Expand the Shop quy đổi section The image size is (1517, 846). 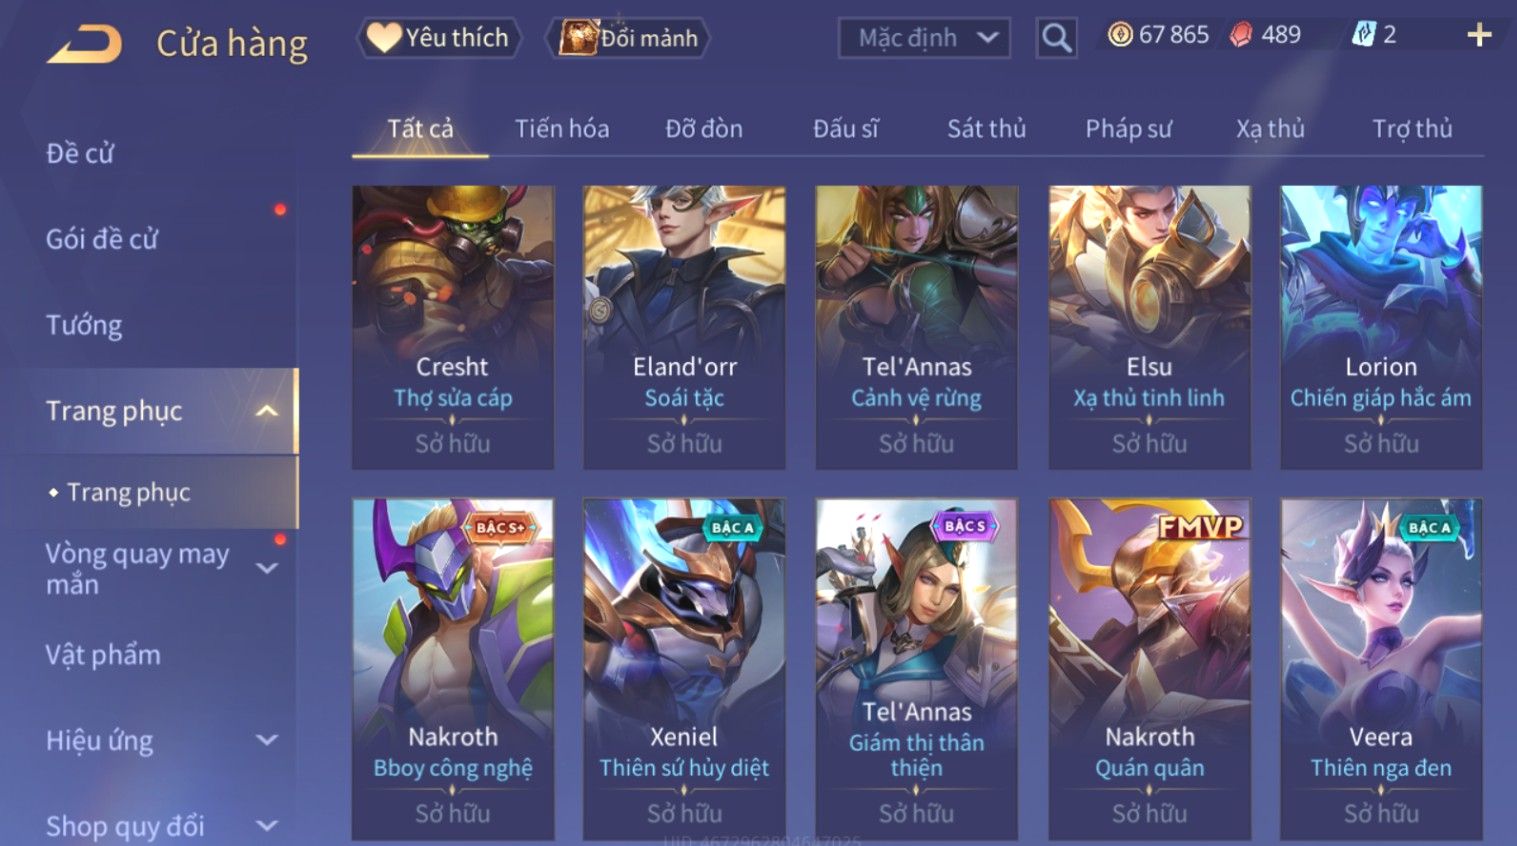[x=266, y=826]
